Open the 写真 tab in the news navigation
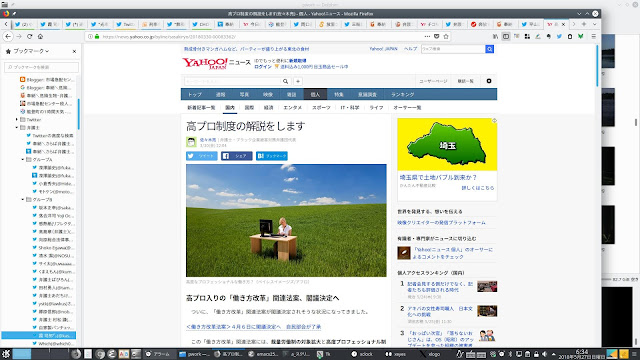This screenshot has width=640, height=360. 244,94
